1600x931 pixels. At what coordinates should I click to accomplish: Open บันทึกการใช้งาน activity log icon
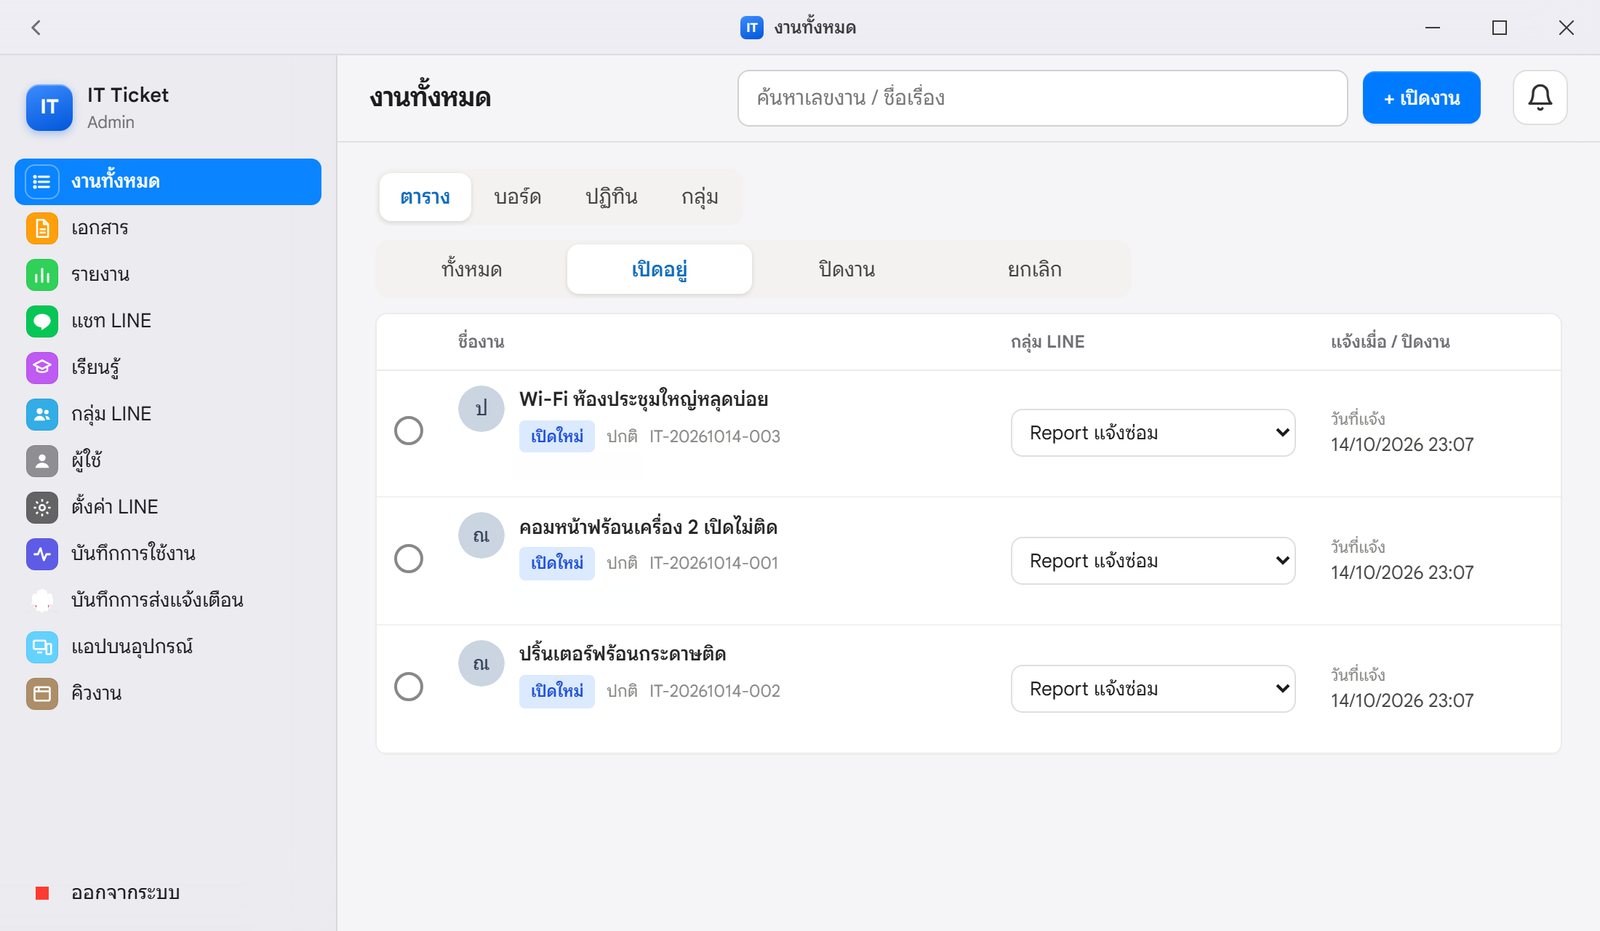tap(42, 554)
